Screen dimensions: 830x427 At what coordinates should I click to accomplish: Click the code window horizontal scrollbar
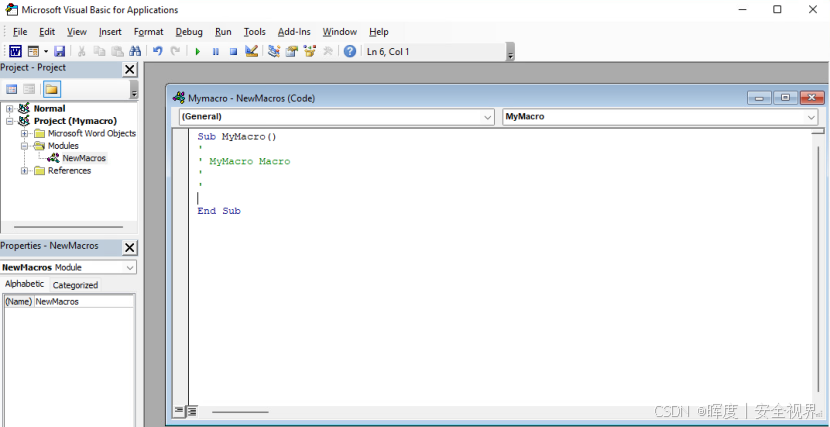click(x=240, y=412)
